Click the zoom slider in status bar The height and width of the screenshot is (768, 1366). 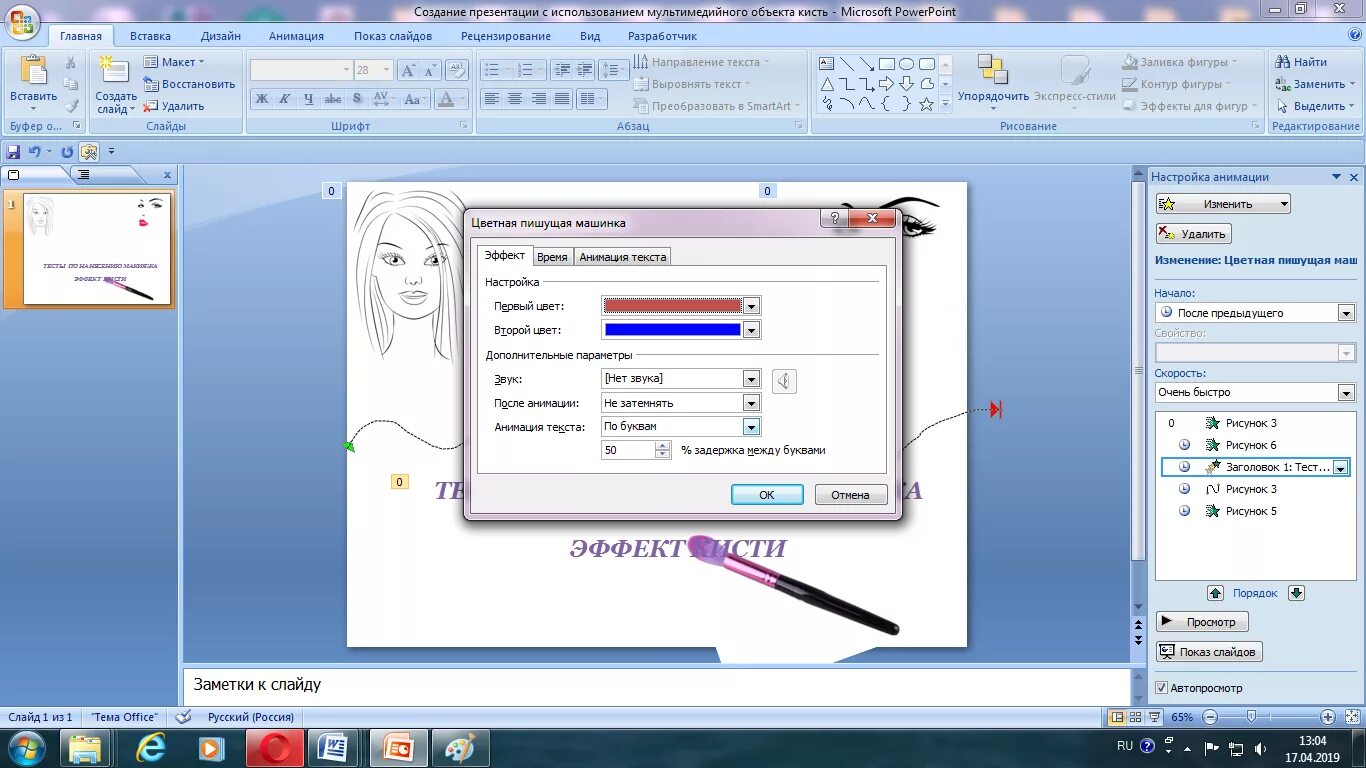coord(1251,717)
